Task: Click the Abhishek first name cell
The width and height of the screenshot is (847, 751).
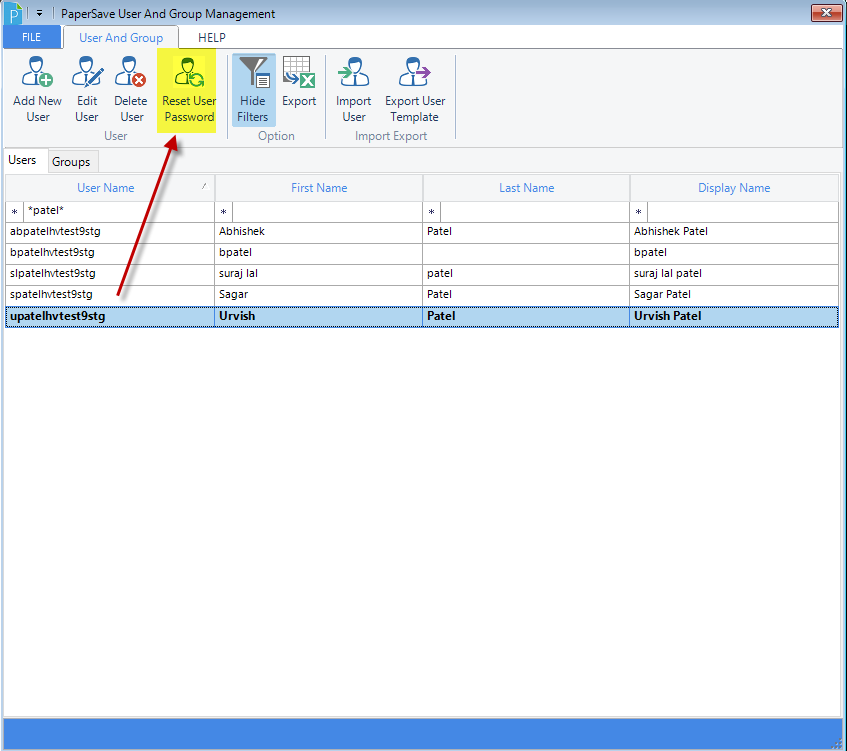Action: 319,232
